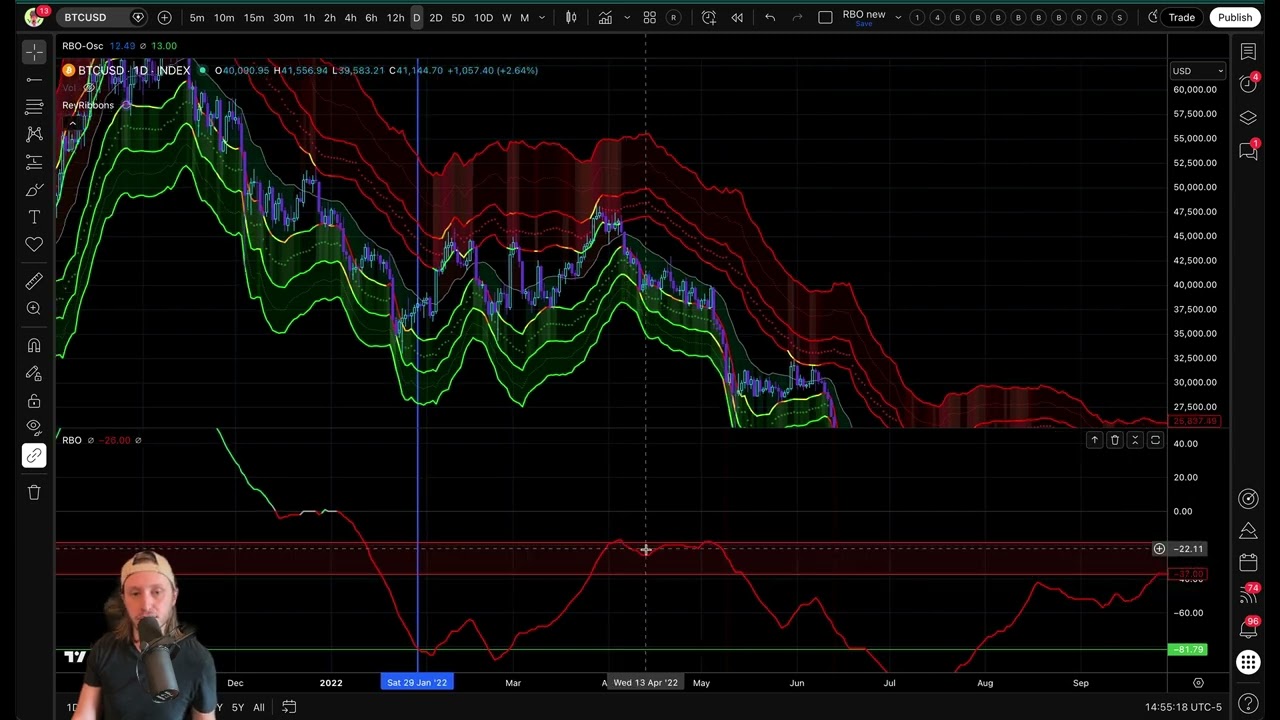
Task: Select the ruler measure tool
Action: (34, 281)
